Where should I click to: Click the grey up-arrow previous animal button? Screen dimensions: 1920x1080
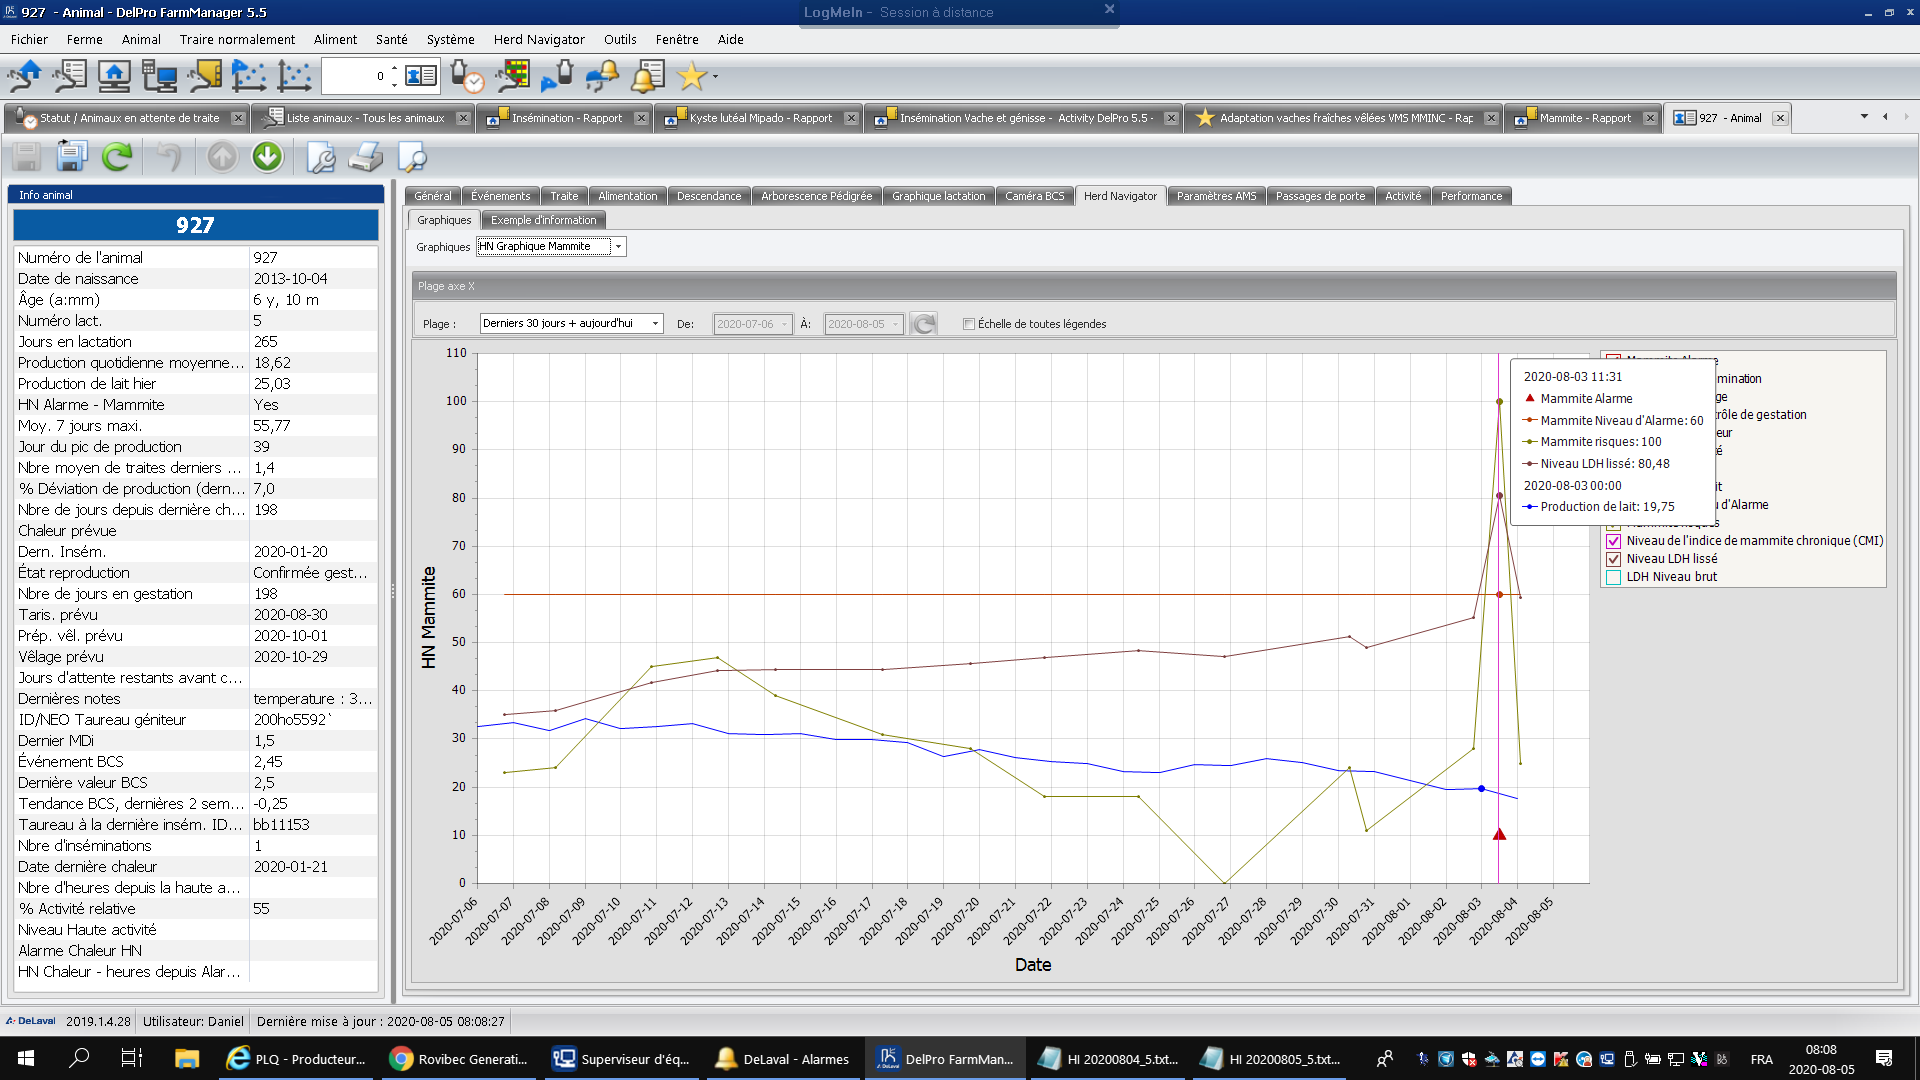[x=222, y=157]
